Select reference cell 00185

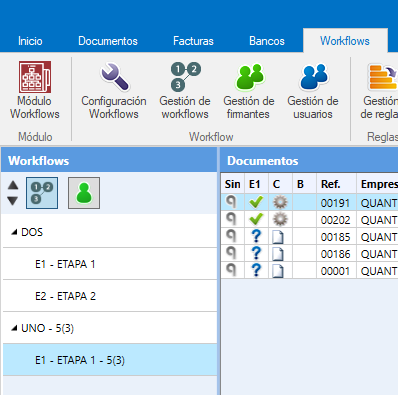click(x=336, y=237)
